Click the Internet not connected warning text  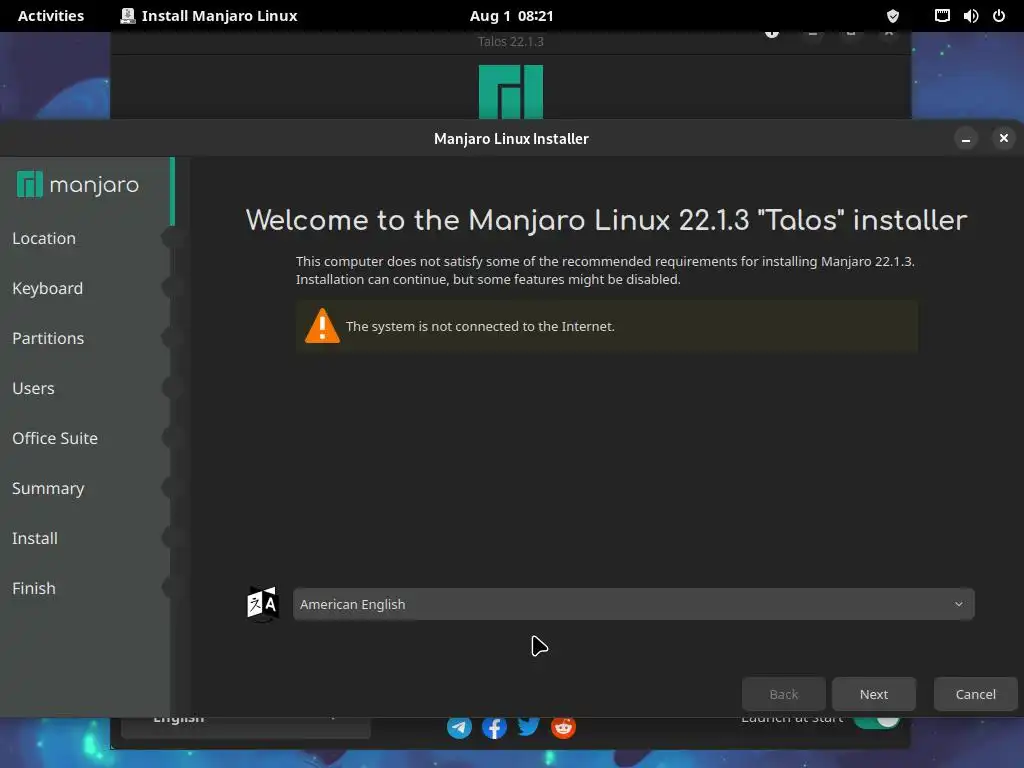pos(480,327)
